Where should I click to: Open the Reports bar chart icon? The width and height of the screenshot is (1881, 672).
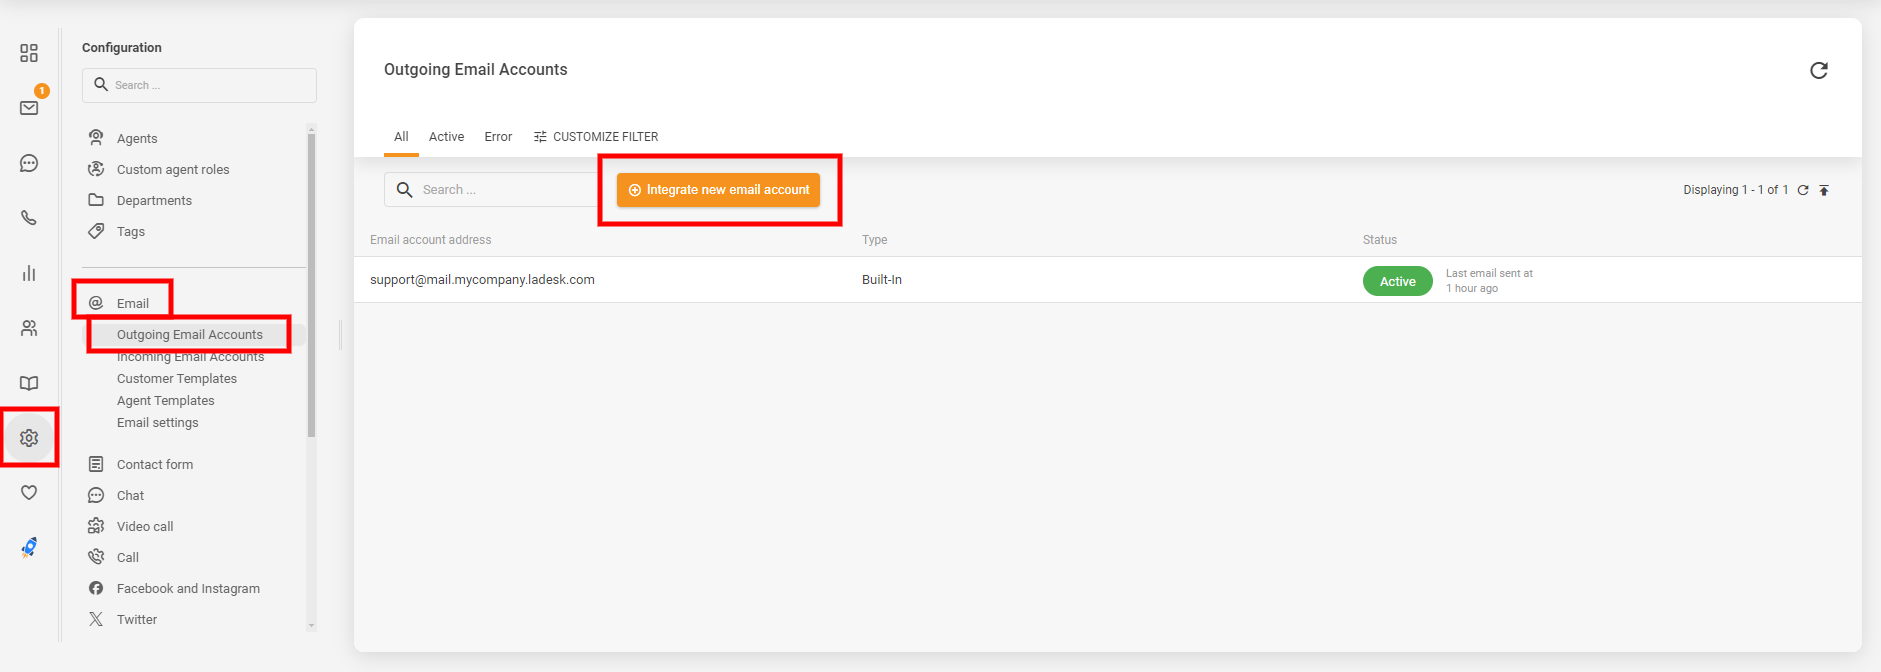pos(29,273)
